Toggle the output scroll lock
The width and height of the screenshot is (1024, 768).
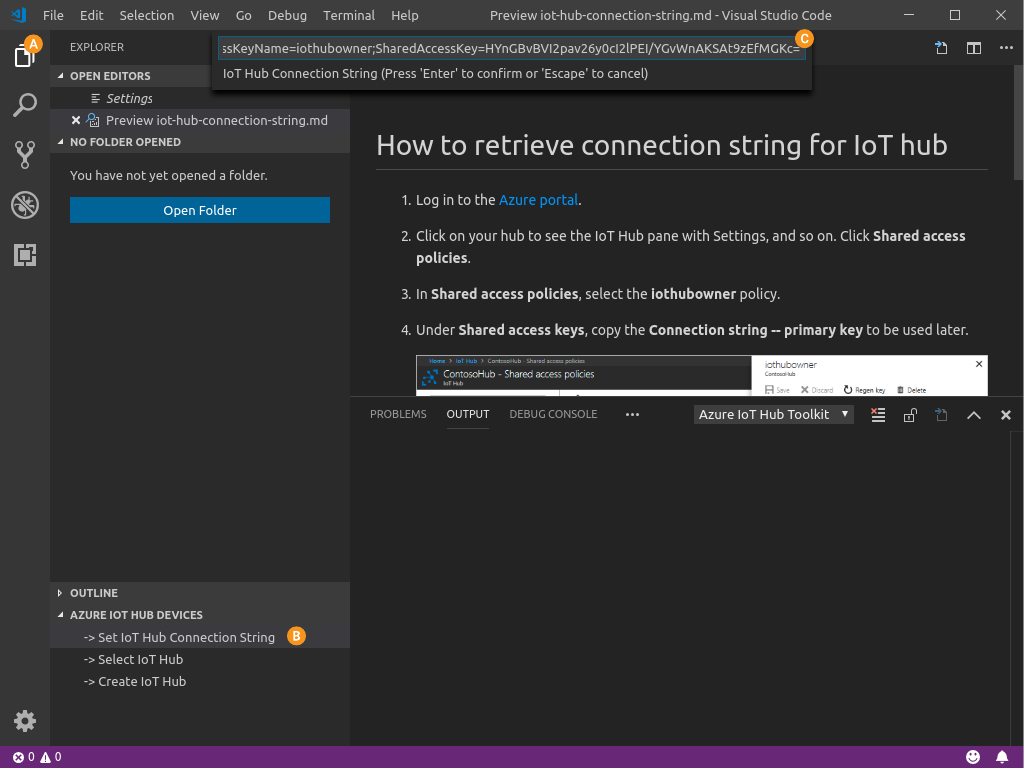(x=909, y=415)
